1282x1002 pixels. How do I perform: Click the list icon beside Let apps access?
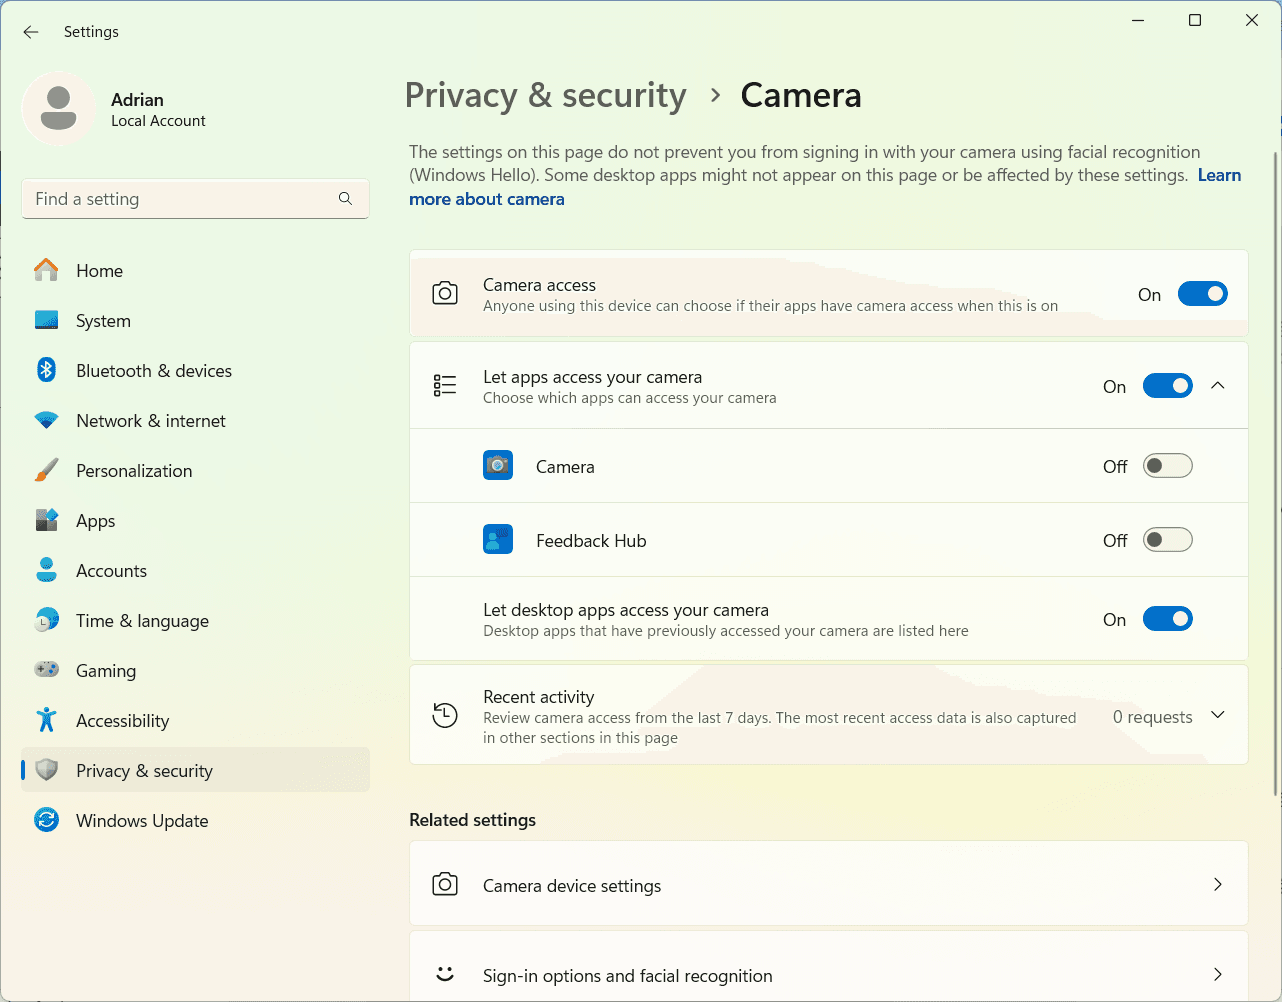445,385
